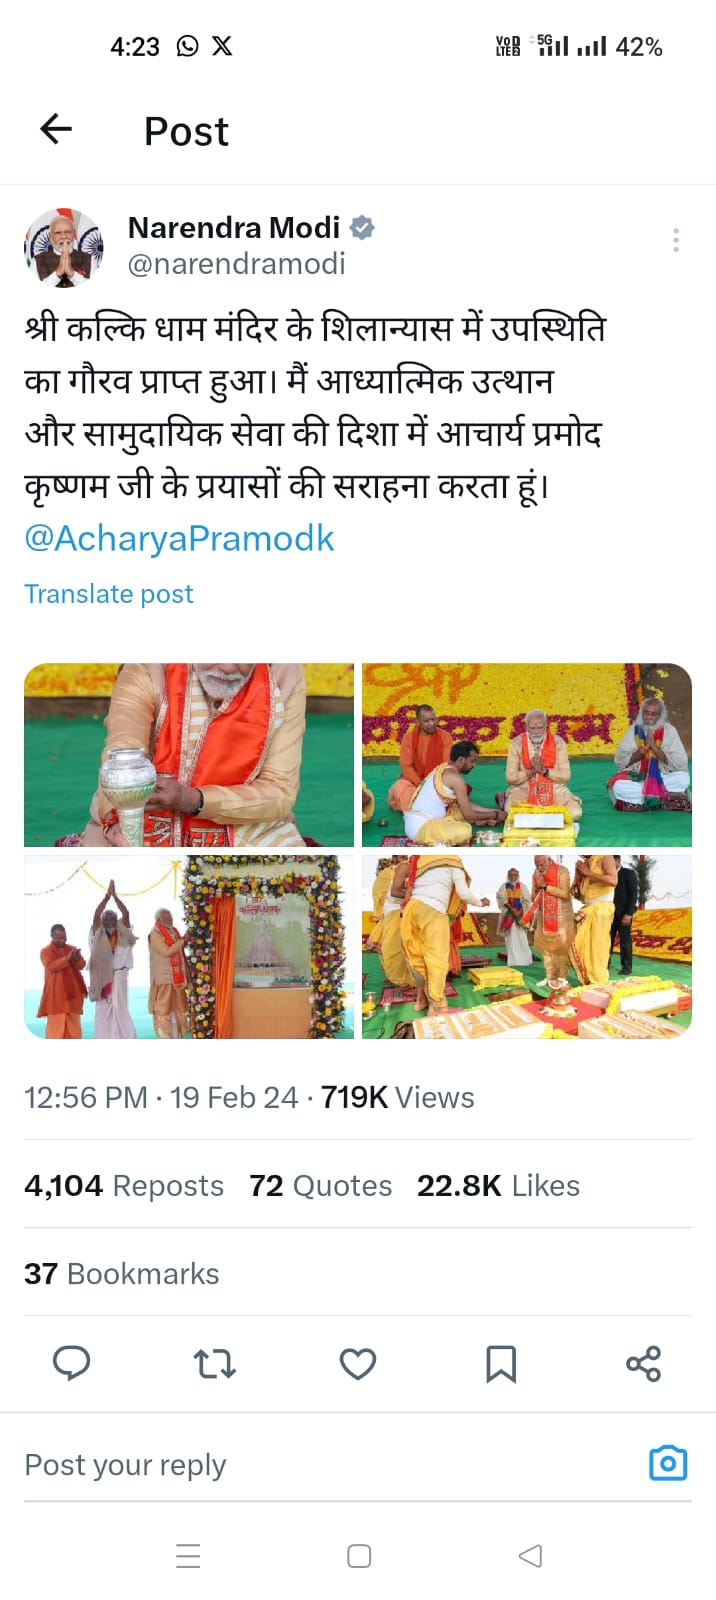Tap the share icon

tap(643, 1363)
